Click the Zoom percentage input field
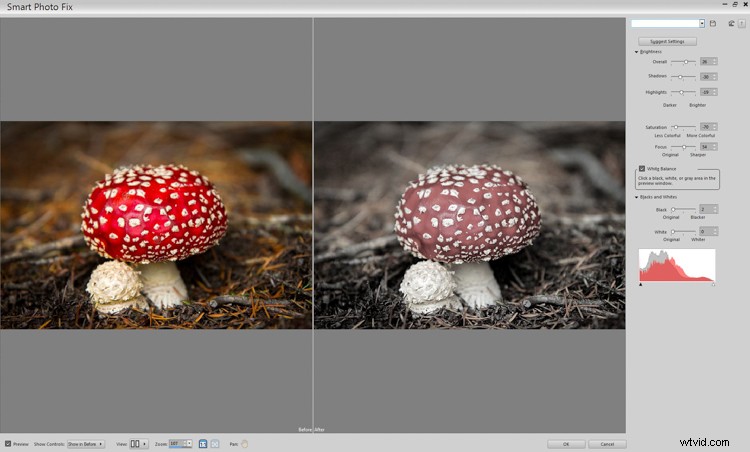The height and width of the screenshot is (452, 750). coord(175,443)
